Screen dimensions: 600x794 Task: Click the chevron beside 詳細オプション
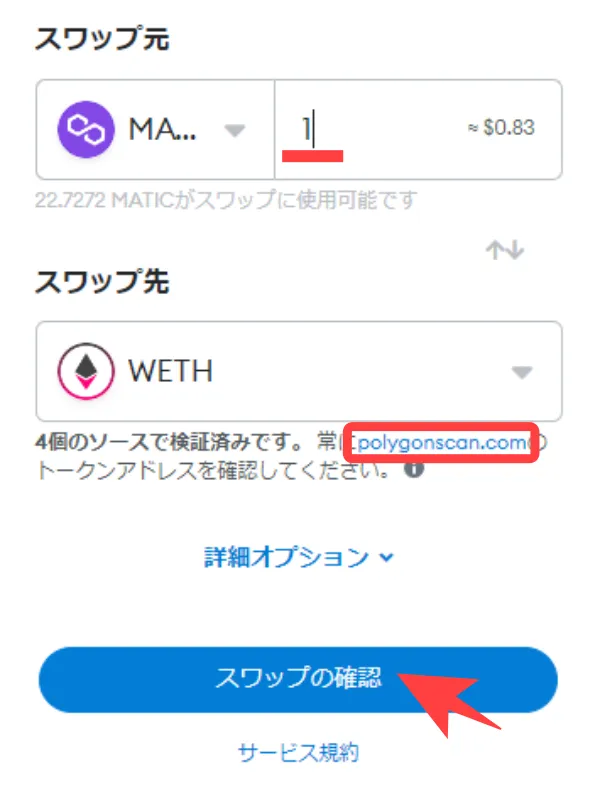[x=387, y=558]
